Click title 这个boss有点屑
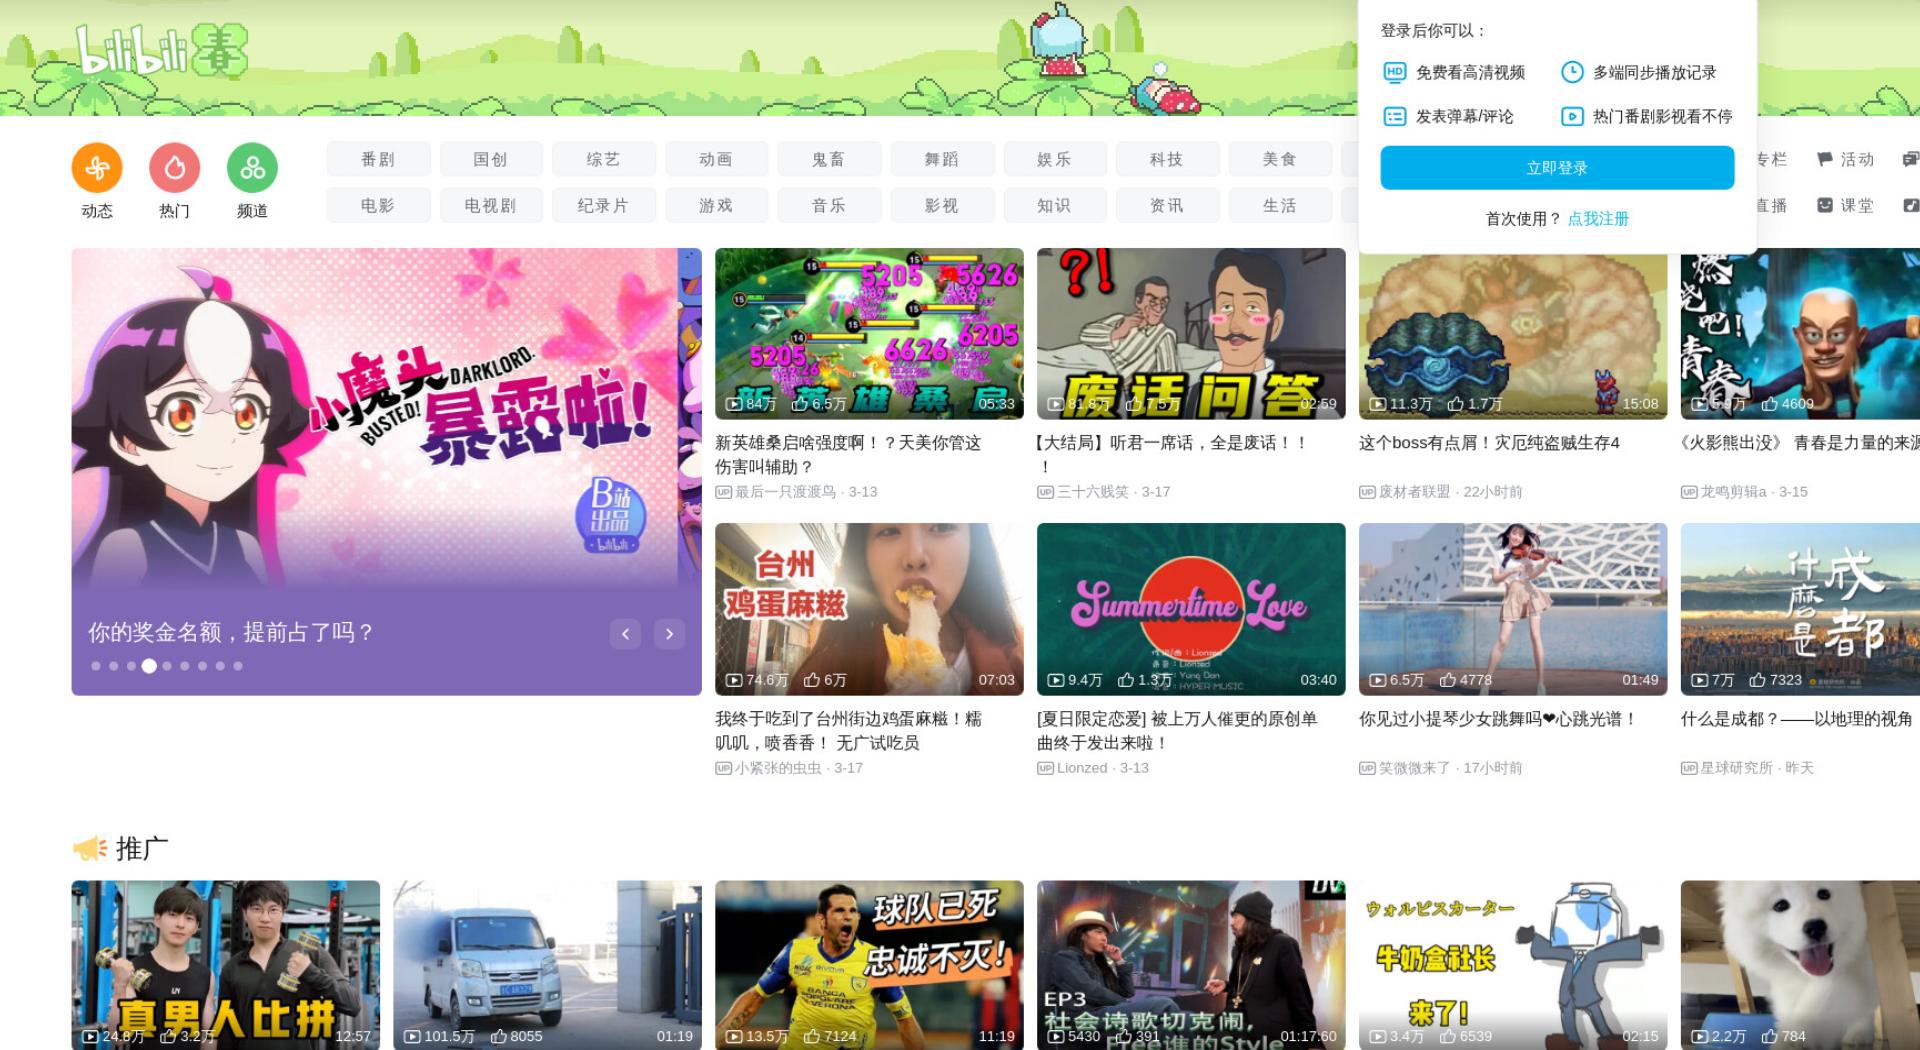 coord(1489,443)
